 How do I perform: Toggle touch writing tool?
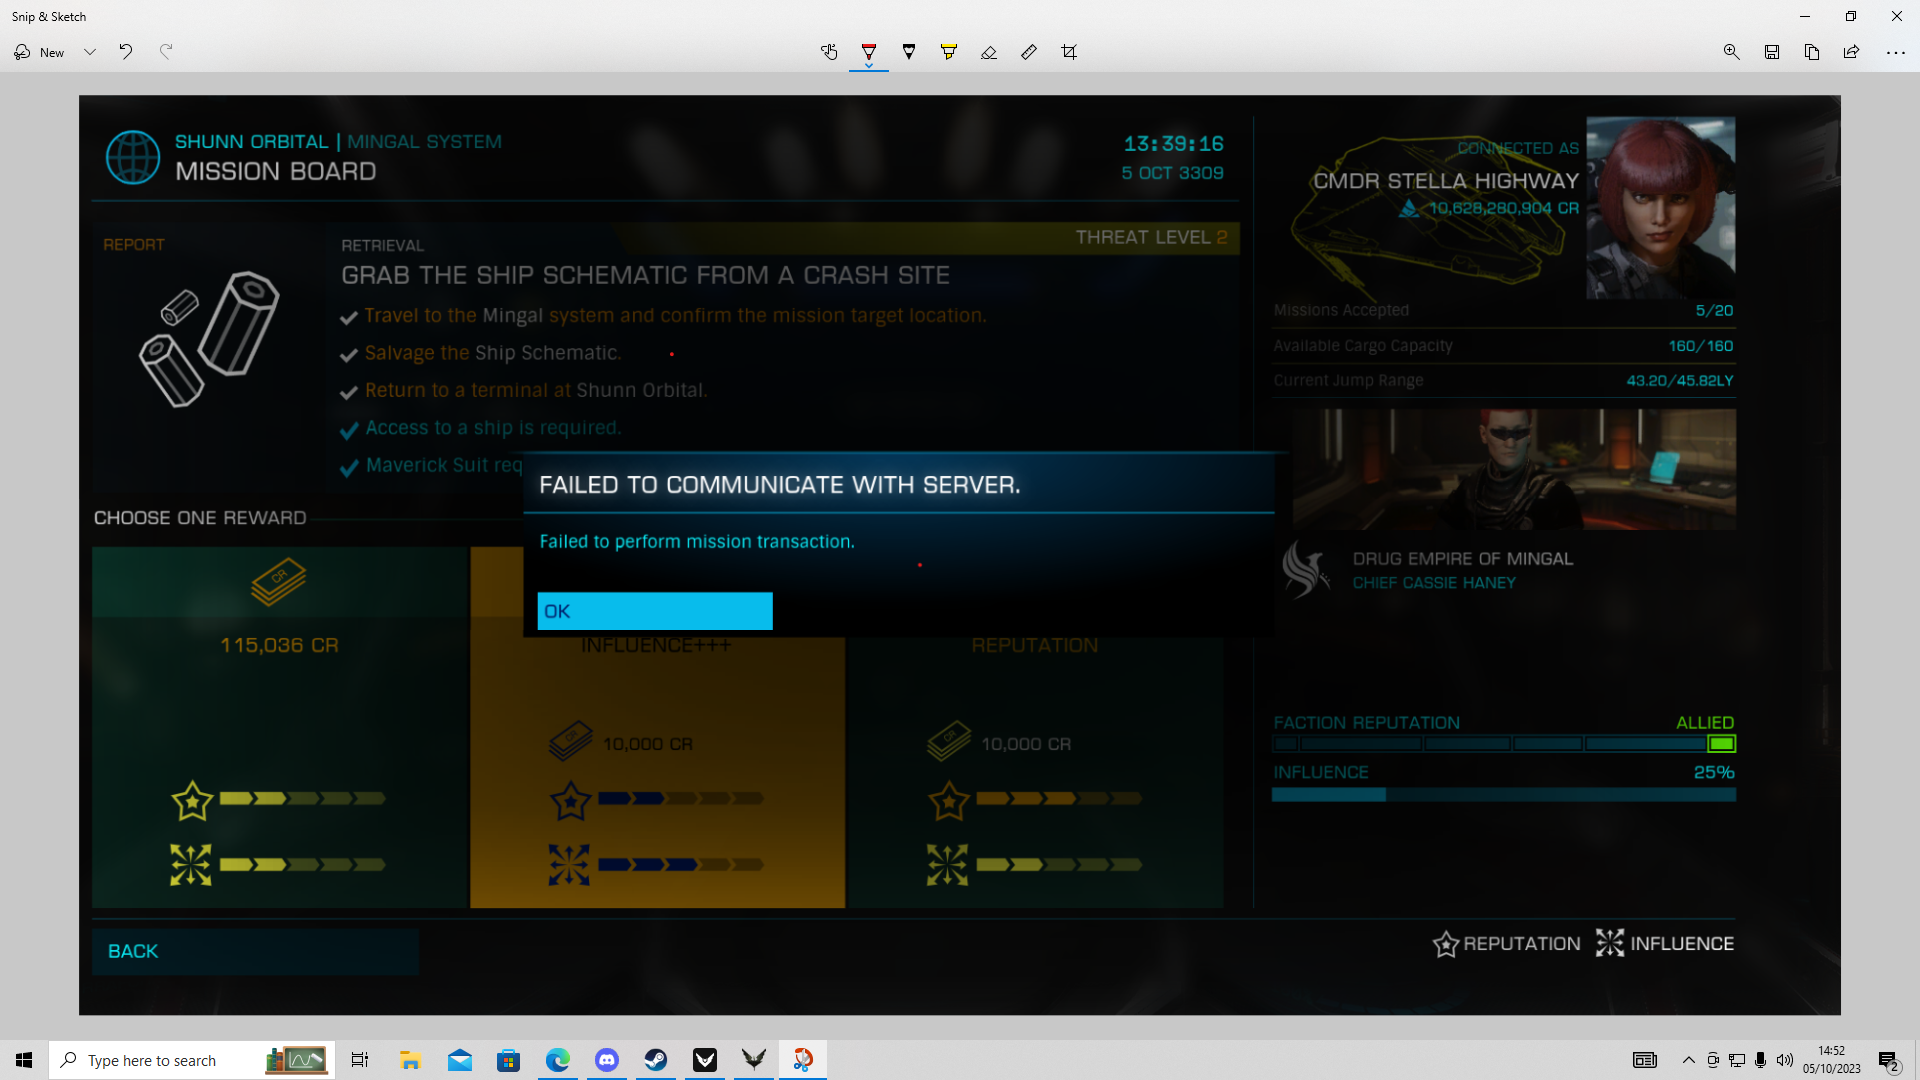829,52
